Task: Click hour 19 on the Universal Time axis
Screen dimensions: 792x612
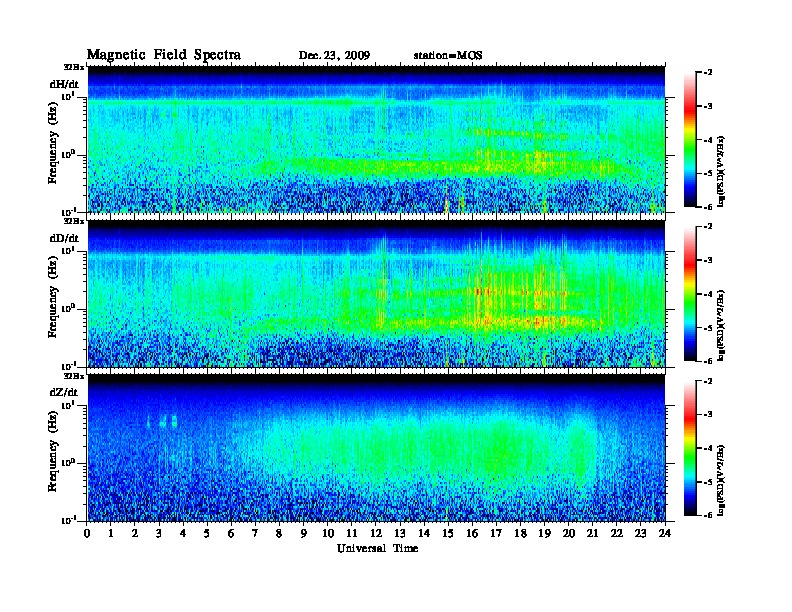Action: (544, 533)
